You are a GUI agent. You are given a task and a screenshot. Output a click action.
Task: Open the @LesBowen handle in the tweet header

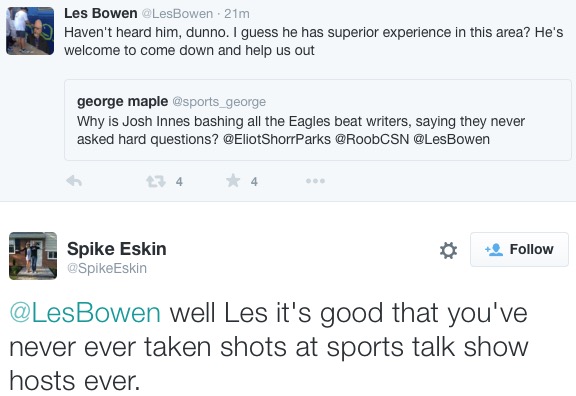coord(177,14)
